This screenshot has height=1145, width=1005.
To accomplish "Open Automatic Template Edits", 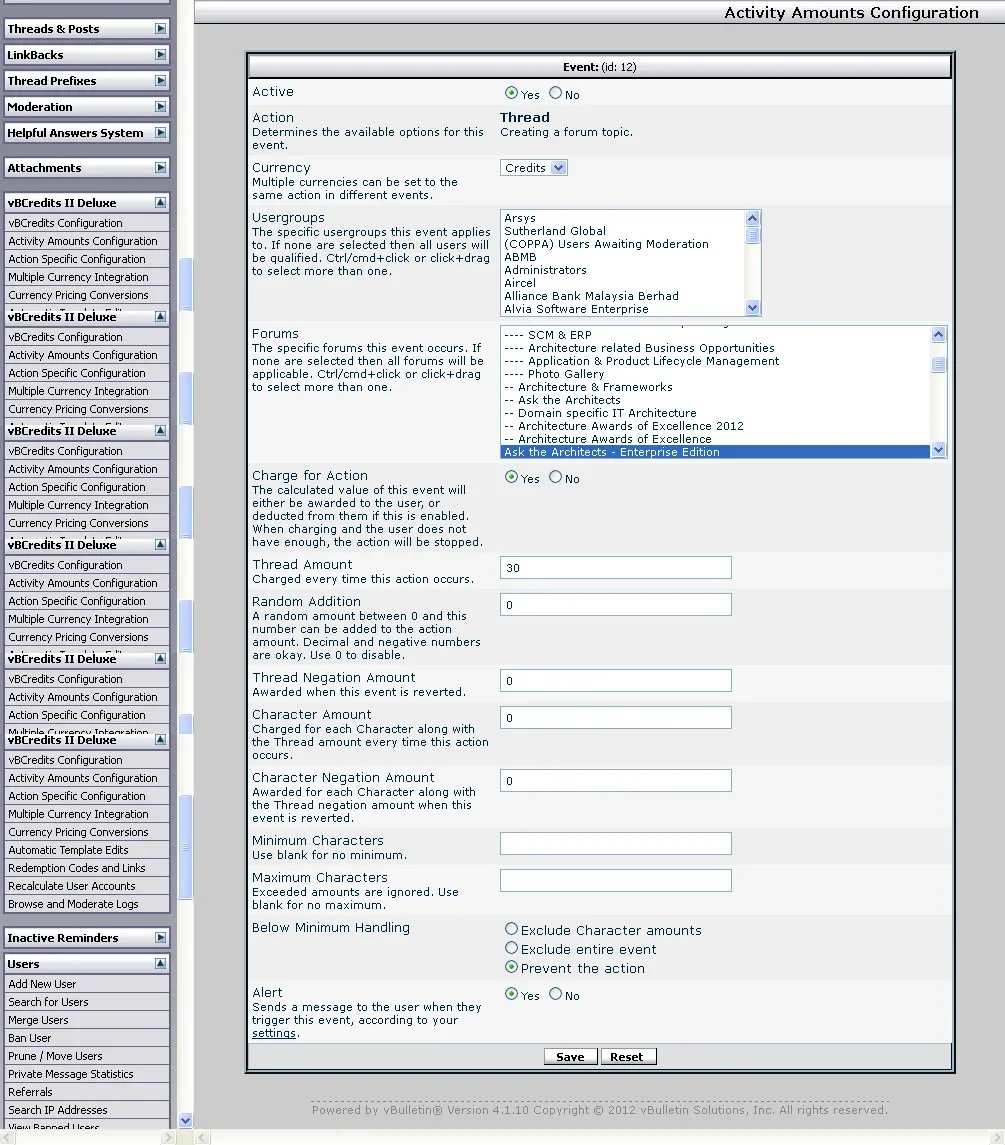I will click(69, 850).
